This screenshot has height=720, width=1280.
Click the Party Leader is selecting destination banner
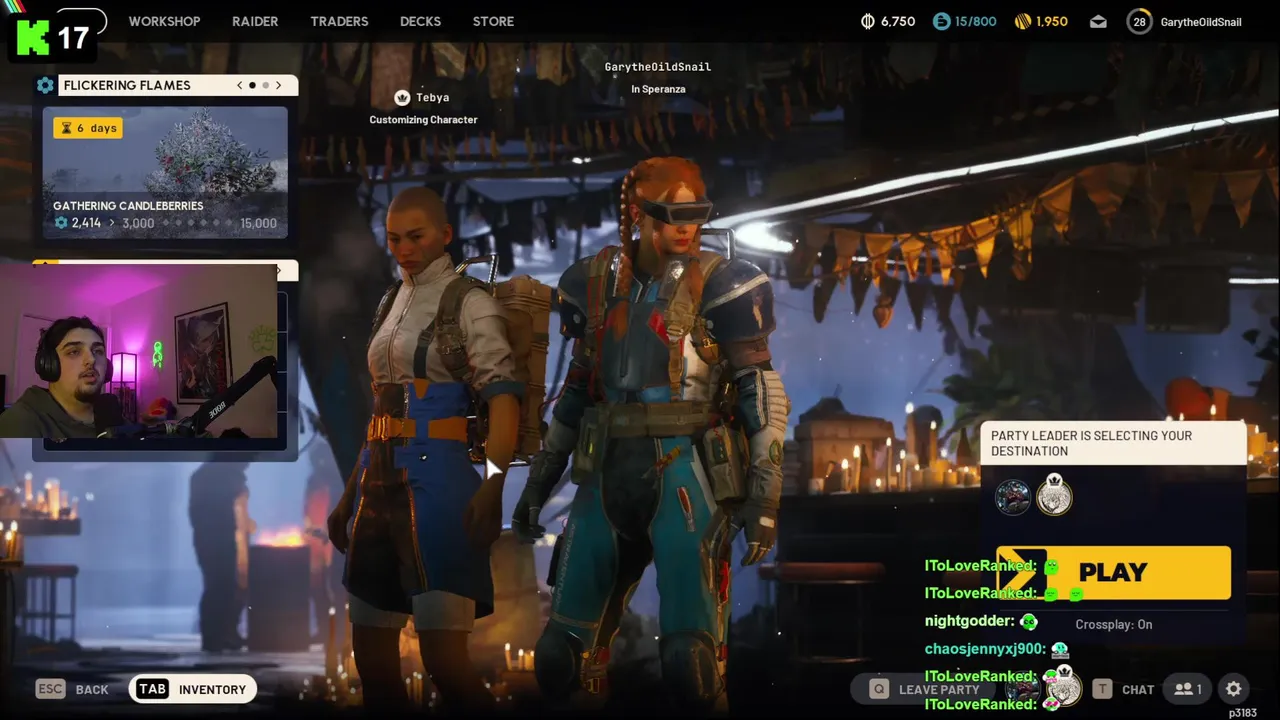tap(1113, 443)
